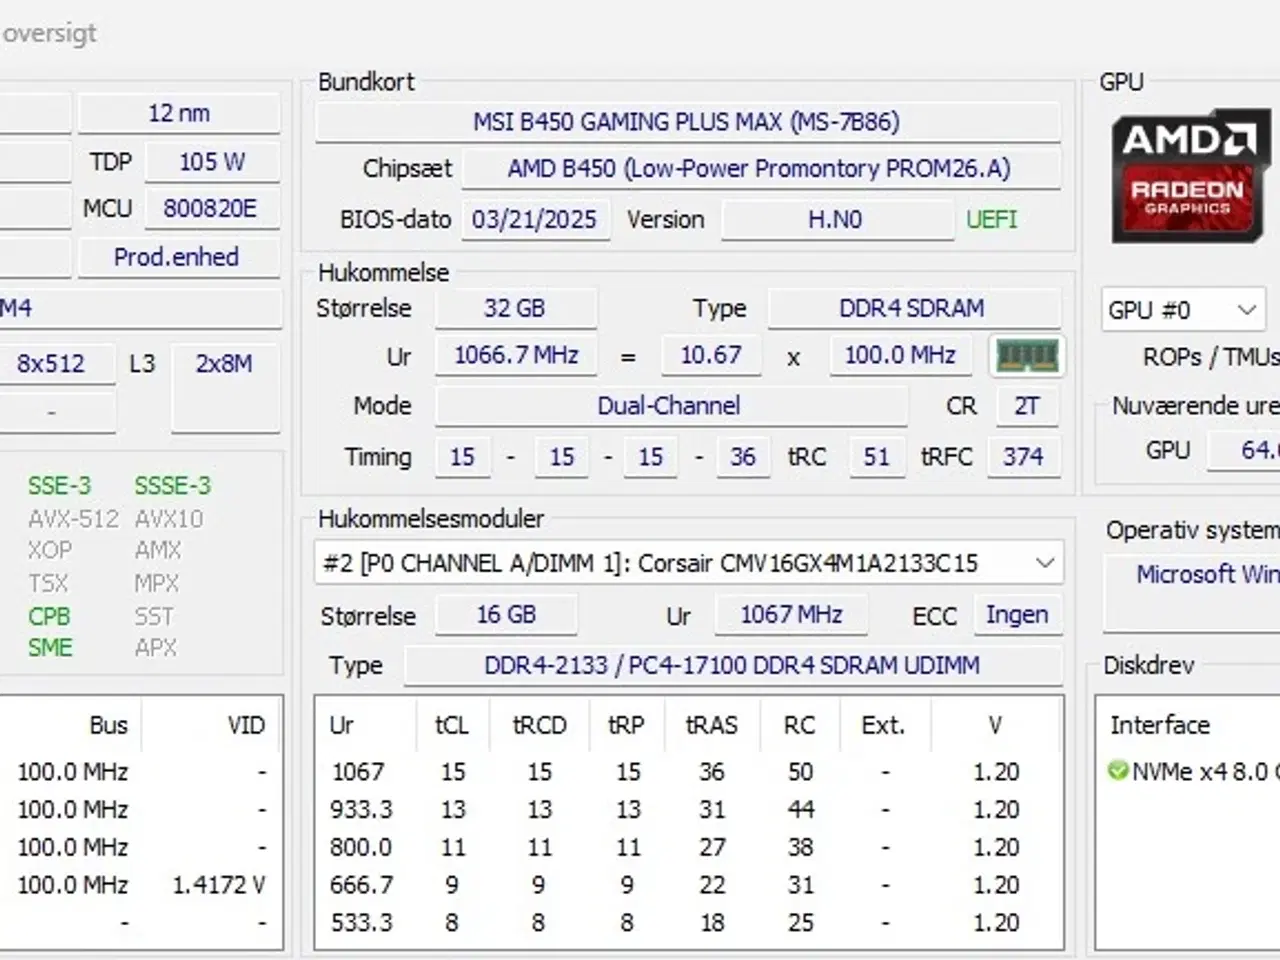Select the AMD B450 chipset field
This screenshot has width=1280, height=960.
pos(760,168)
